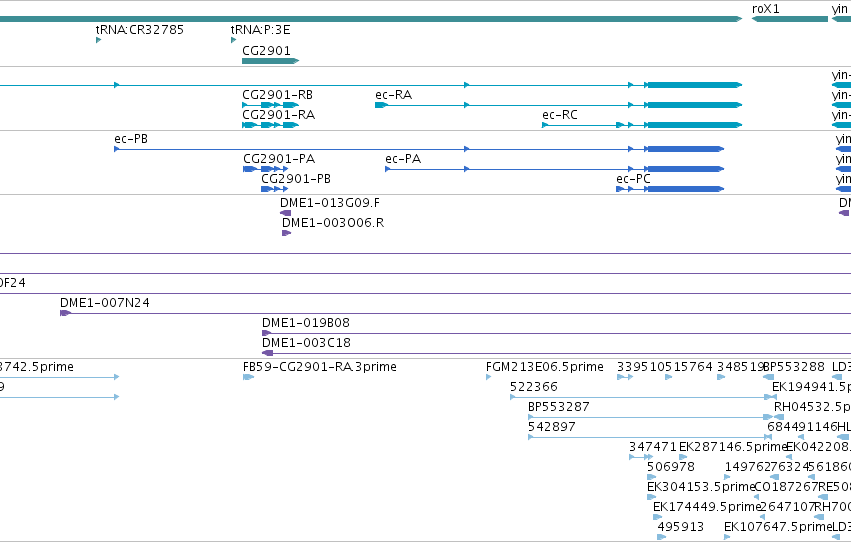Select the CG2901-PA protein glyph
Screen dimensions: 851x542
[x=265, y=169]
